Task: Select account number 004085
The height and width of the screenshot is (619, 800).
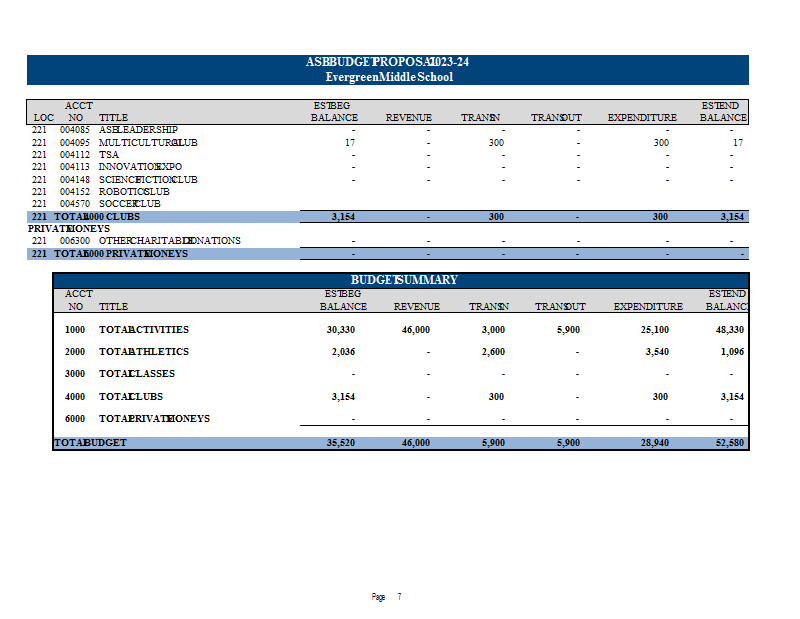Action: coord(74,130)
